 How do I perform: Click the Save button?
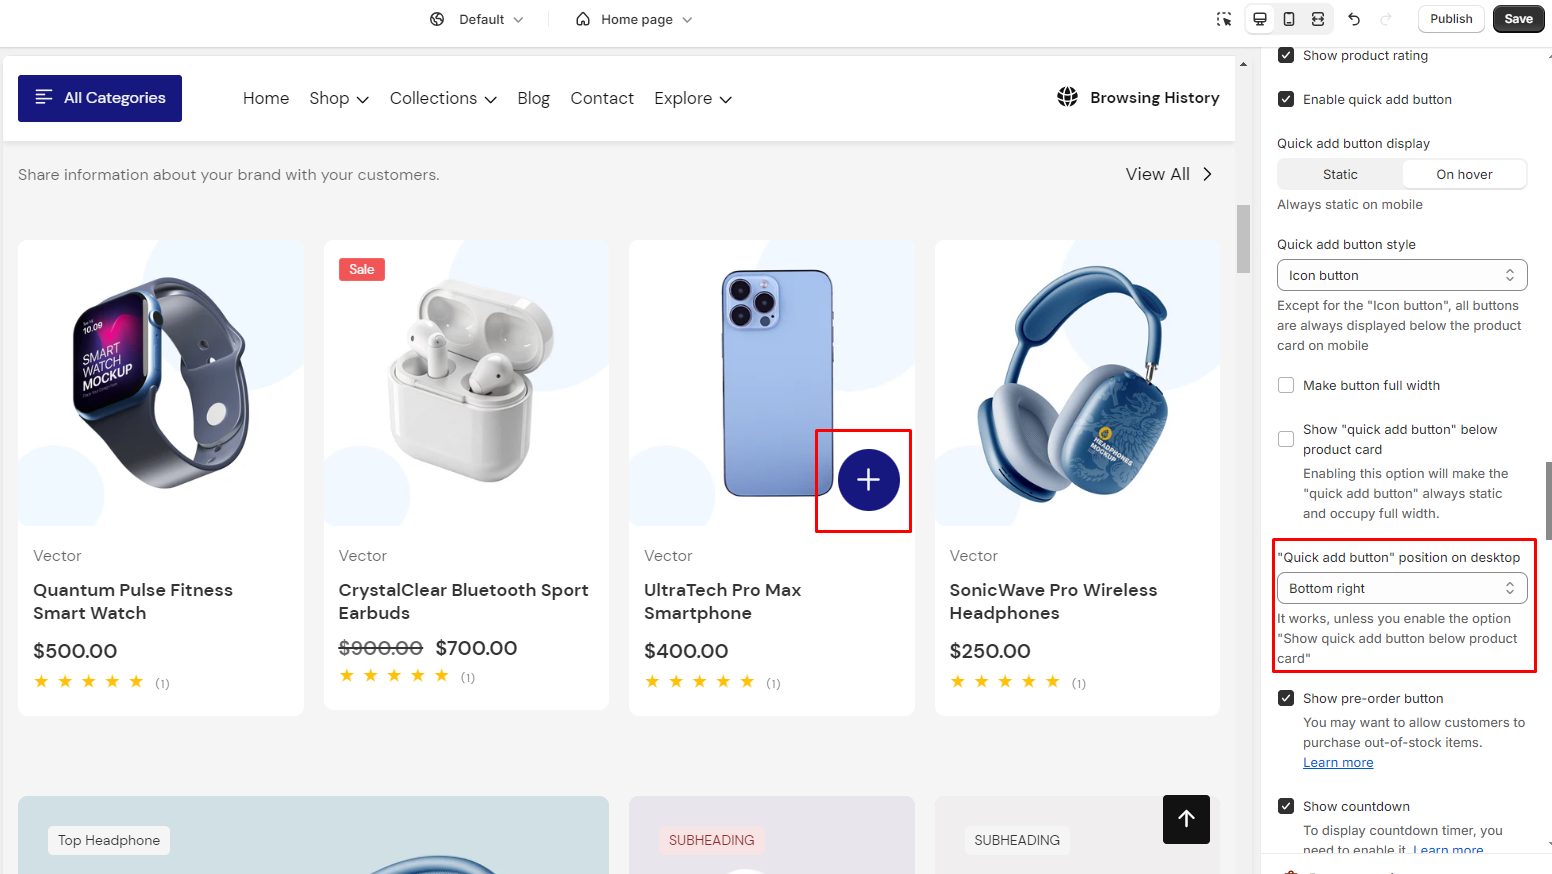[1518, 19]
